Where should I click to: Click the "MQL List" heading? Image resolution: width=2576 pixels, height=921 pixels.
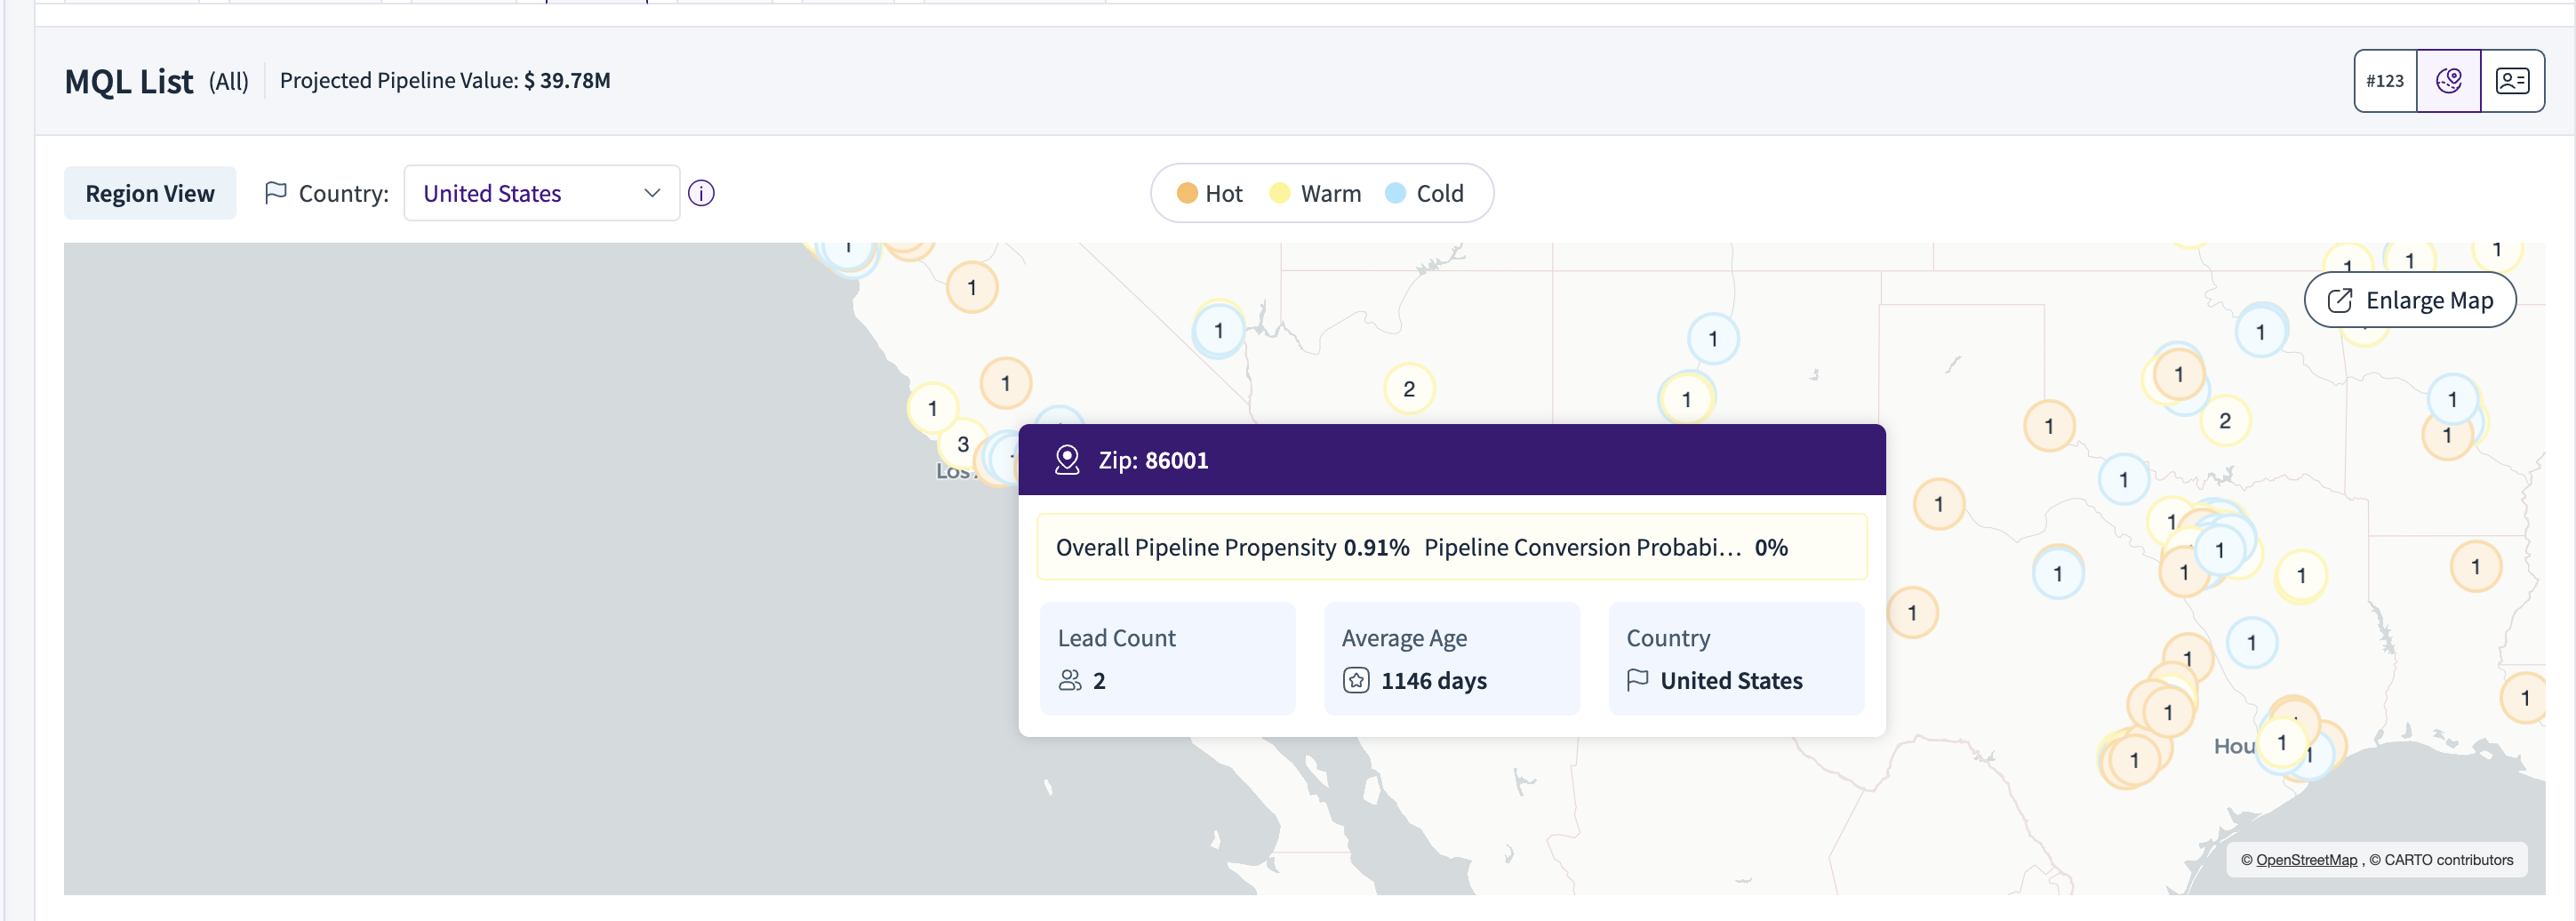(129, 81)
